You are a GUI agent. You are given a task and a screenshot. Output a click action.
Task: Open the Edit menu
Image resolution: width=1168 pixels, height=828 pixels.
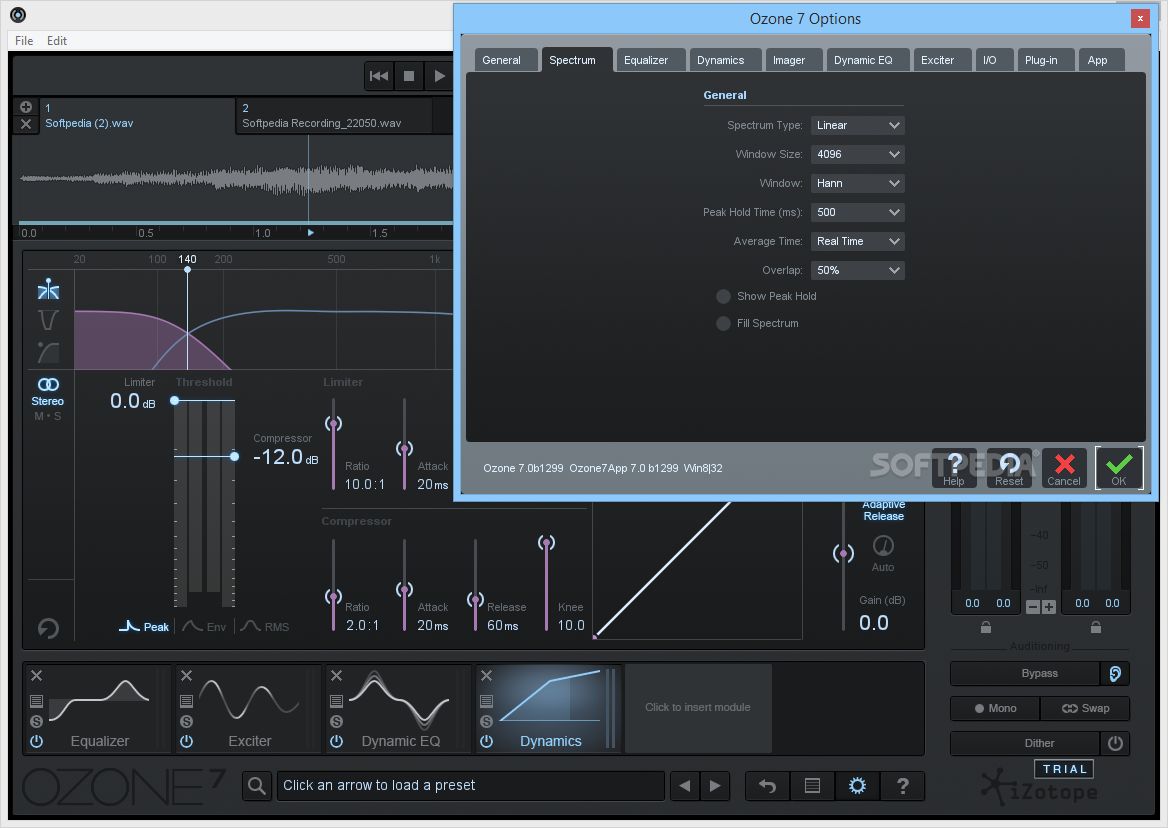[x=57, y=41]
